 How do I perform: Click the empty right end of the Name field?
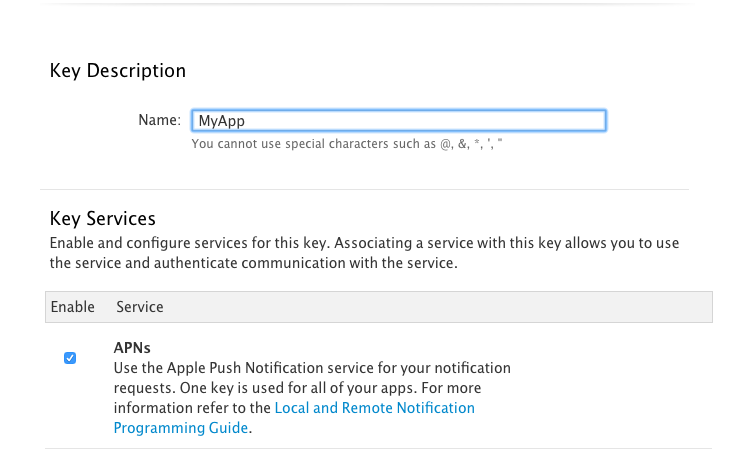pyautogui.click(x=560, y=121)
